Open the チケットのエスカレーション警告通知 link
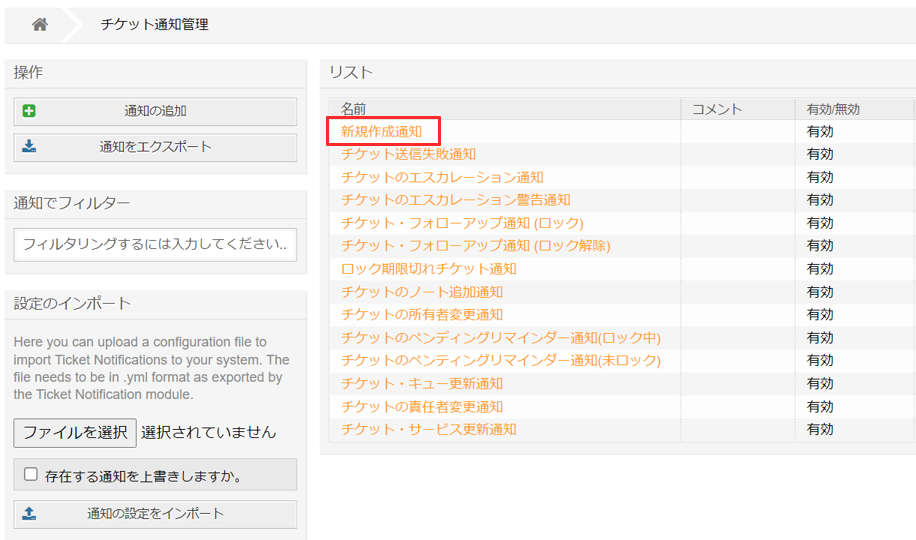Screen dimensions: 916x540 (456, 200)
